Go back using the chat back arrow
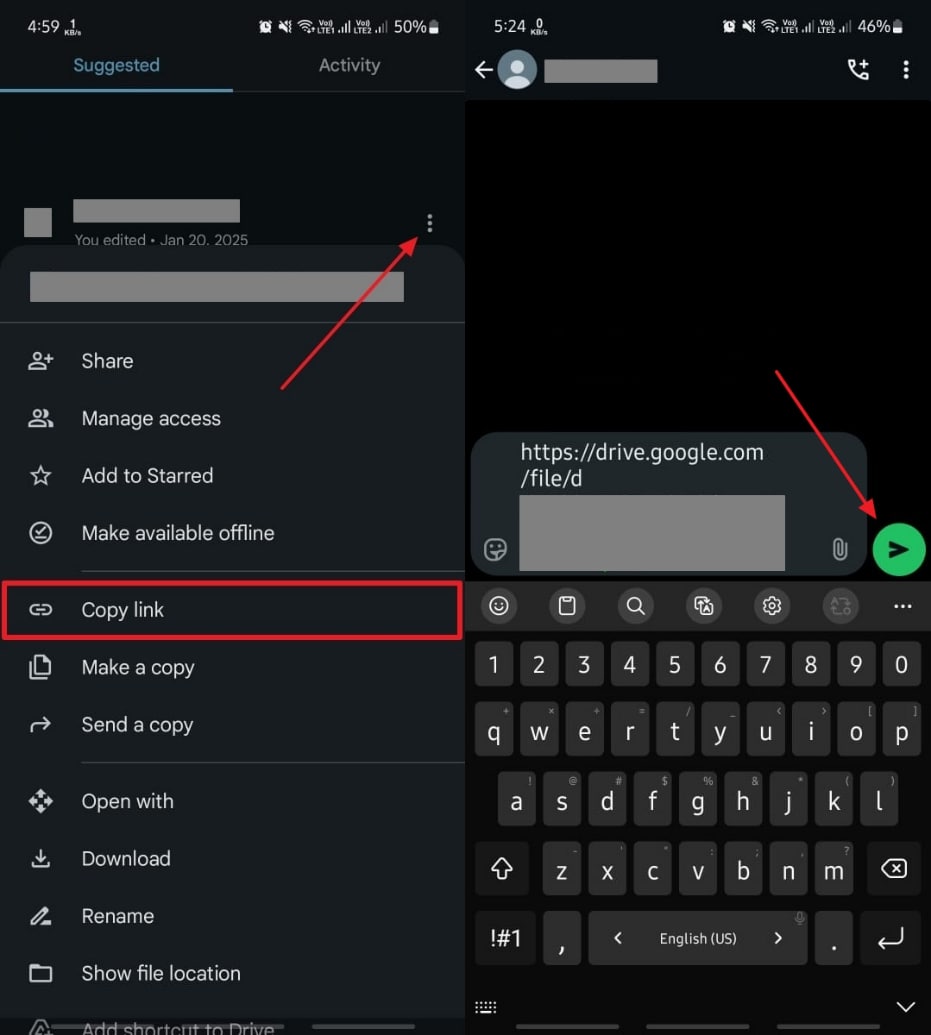Viewport: 931px width, 1035px height. tap(483, 69)
